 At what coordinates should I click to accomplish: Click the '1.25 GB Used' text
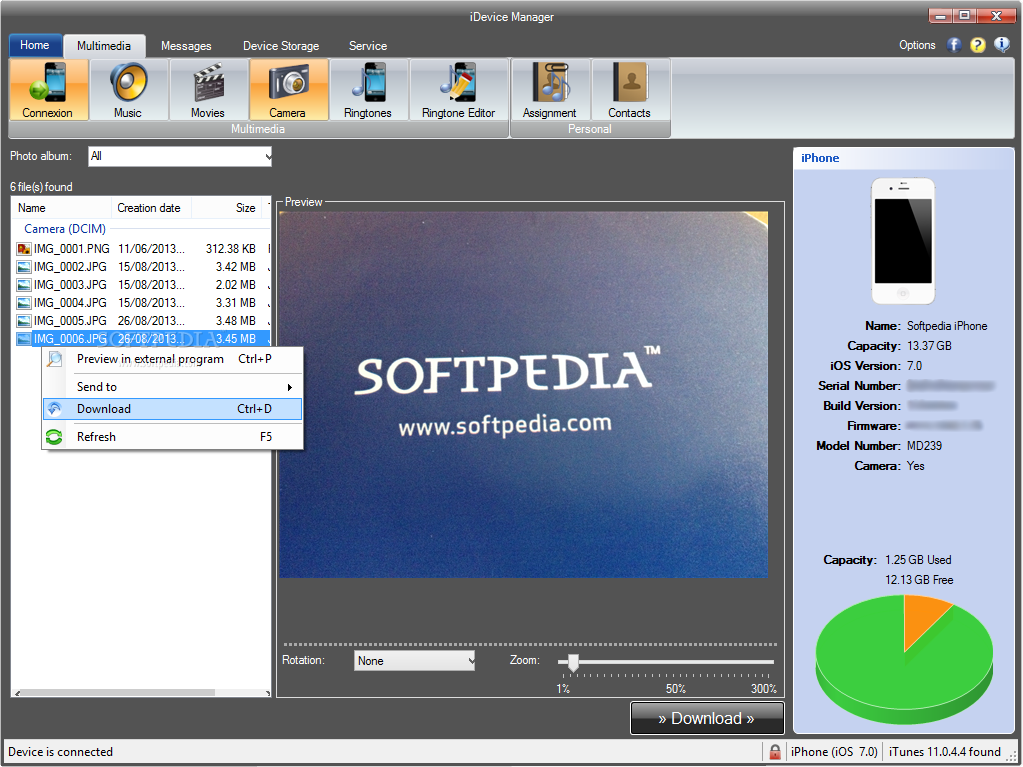click(x=918, y=560)
